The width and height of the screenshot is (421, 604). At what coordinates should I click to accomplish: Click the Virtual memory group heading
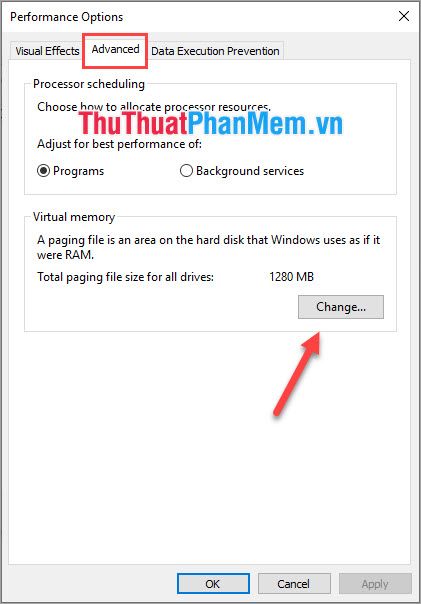click(x=74, y=217)
